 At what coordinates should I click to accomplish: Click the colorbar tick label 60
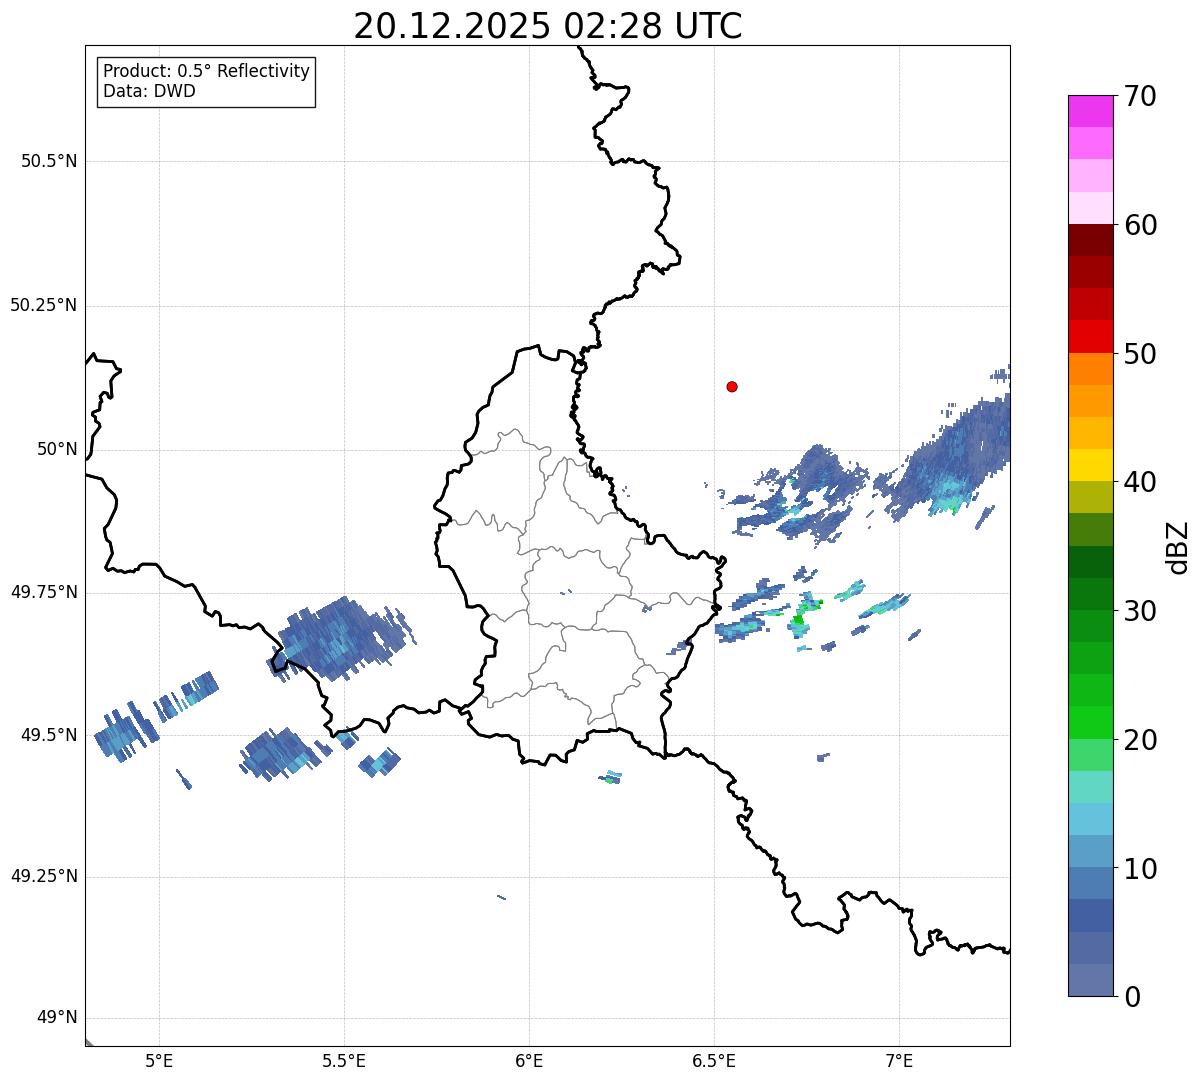pos(1140,225)
